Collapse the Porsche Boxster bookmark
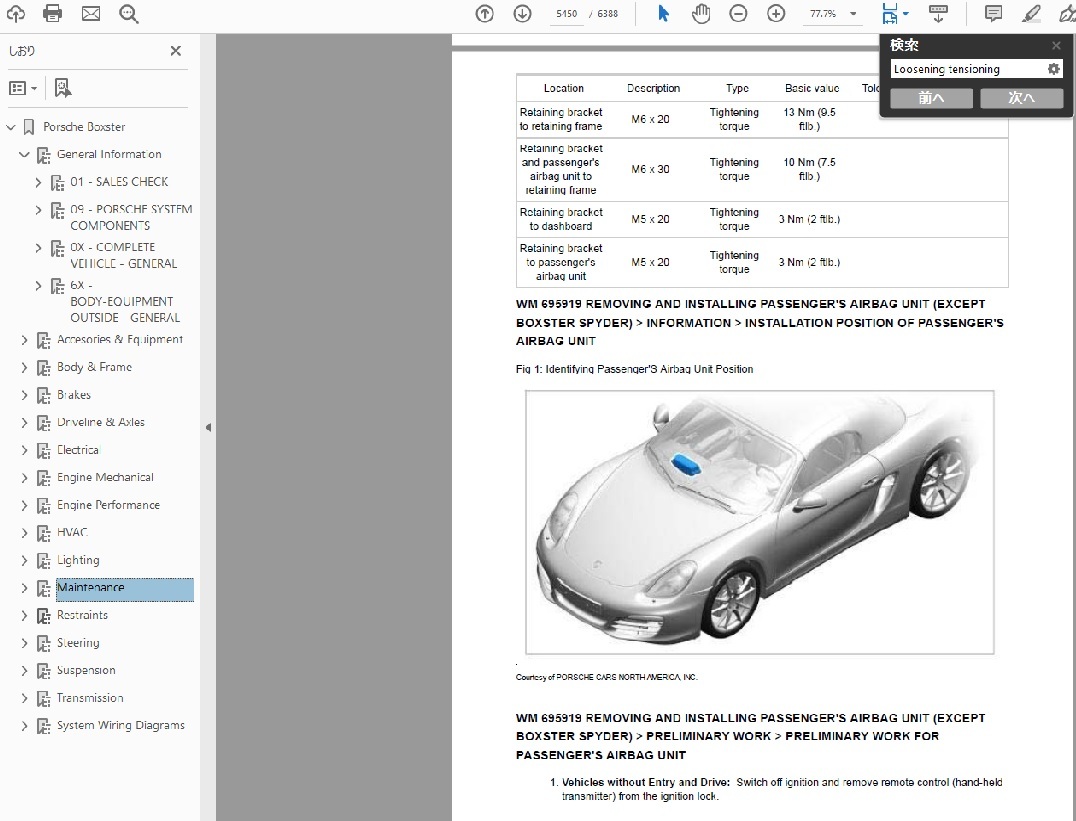The height and width of the screenshot is (821, 1076). [10, 127]
